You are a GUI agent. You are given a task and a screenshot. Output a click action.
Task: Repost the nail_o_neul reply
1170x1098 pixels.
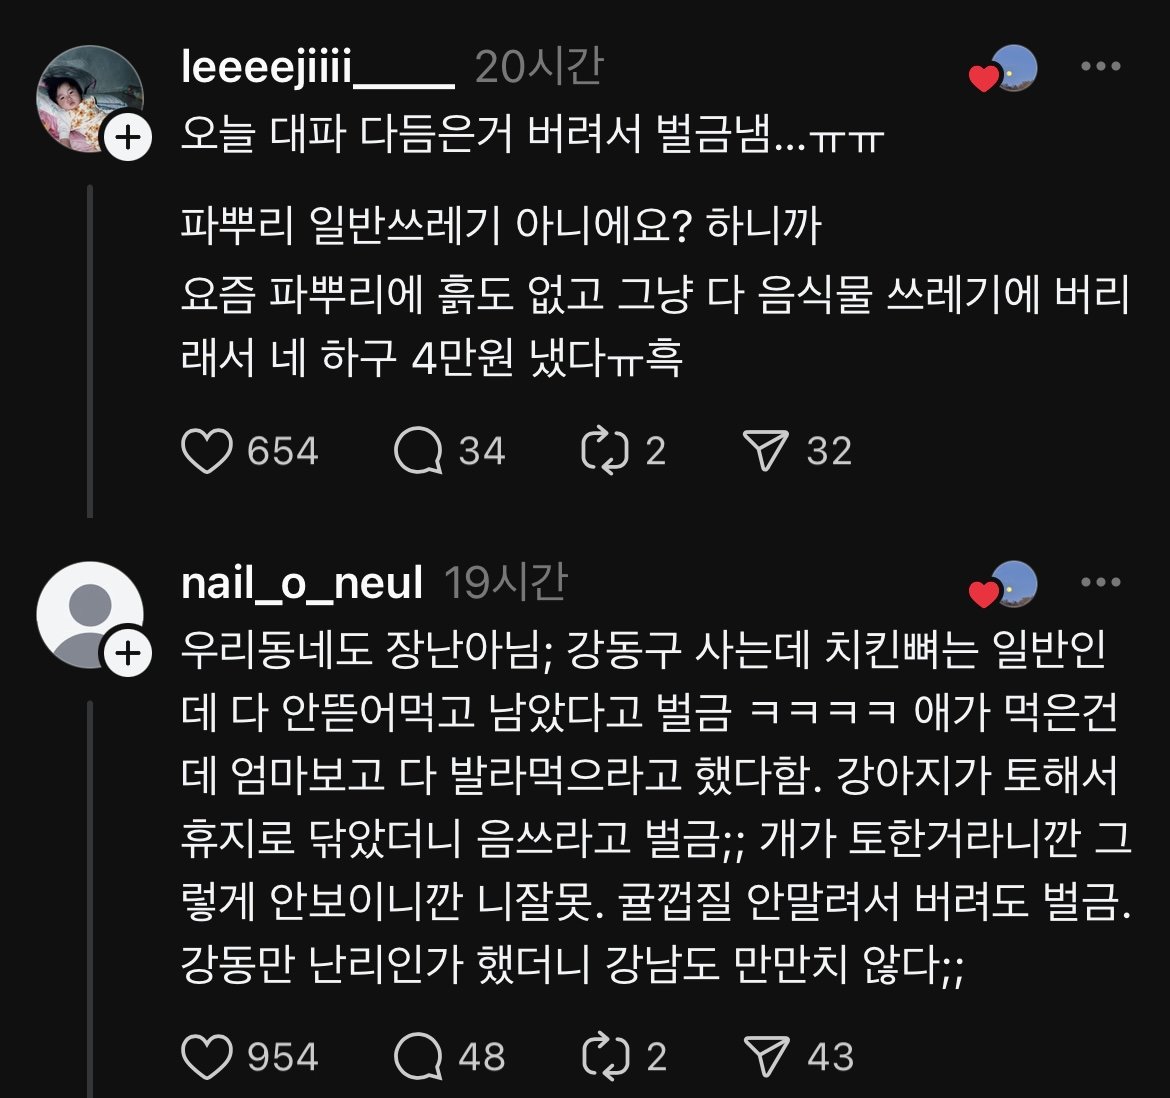pyautogui.click(x=605, y=1057)
